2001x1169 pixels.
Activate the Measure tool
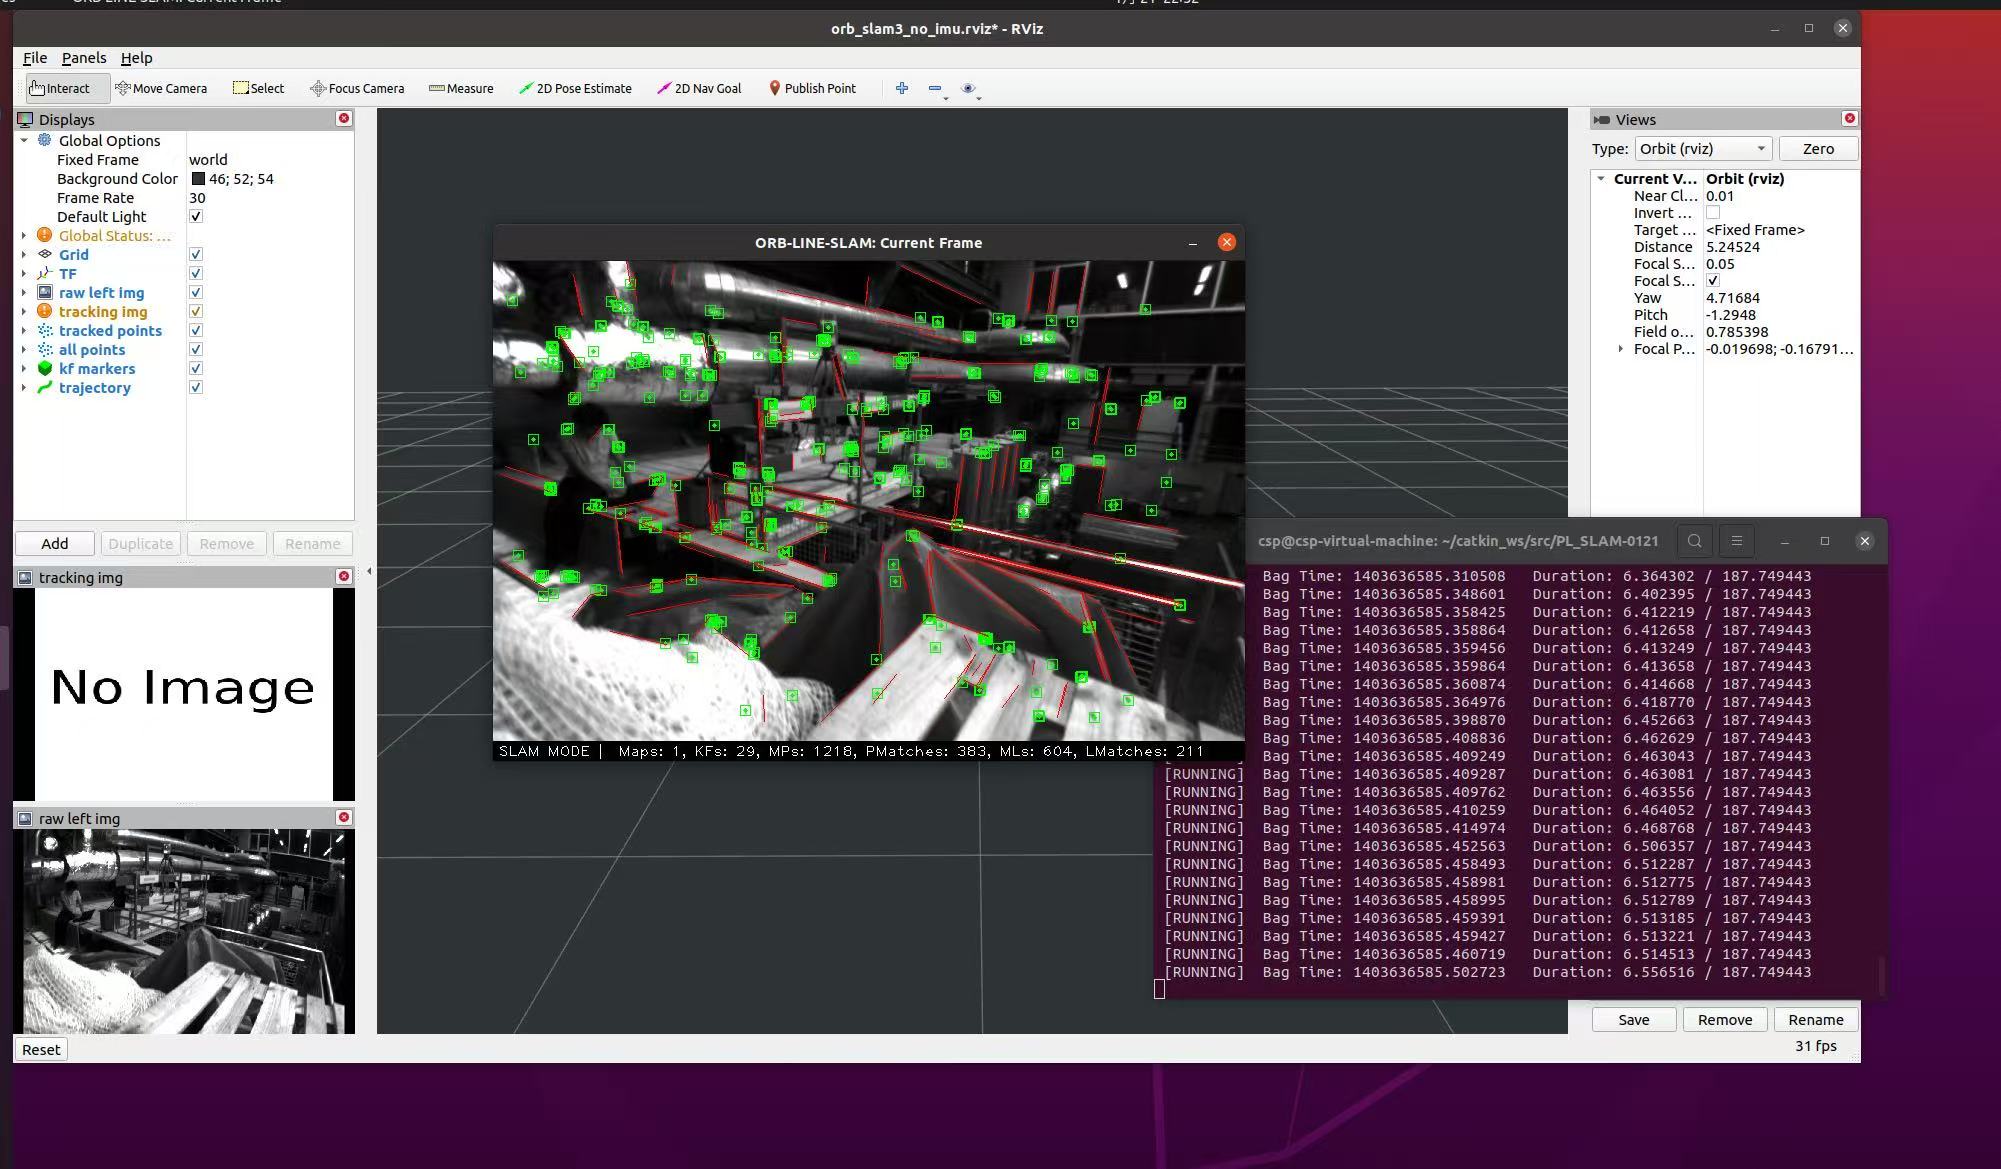click(461, 88)
